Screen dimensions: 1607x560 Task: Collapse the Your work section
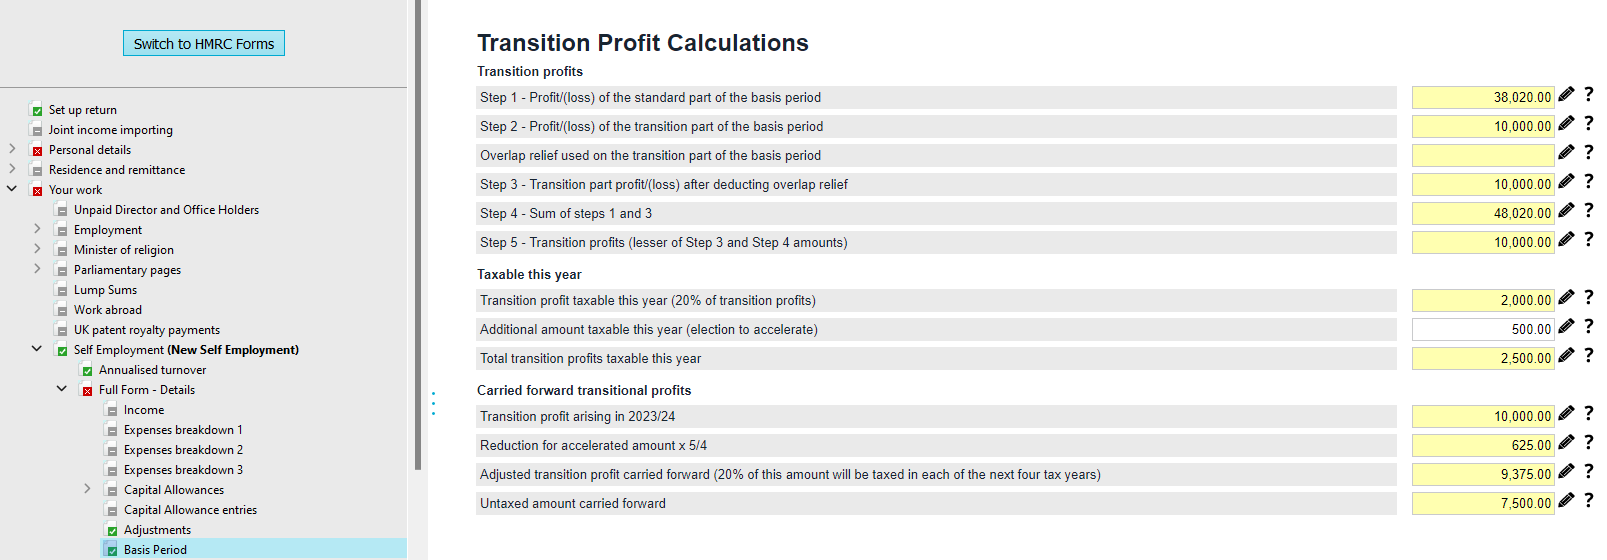pos(12,188)
